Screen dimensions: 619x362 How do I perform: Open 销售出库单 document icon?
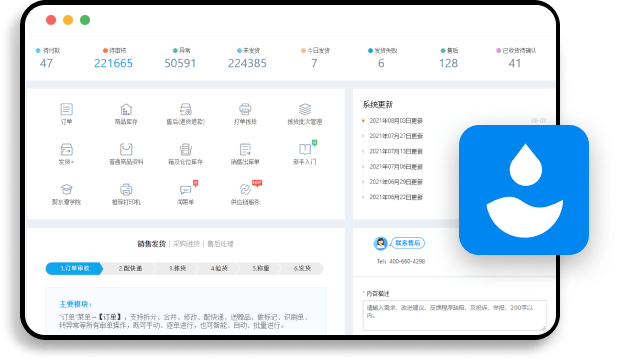point(245,150)
